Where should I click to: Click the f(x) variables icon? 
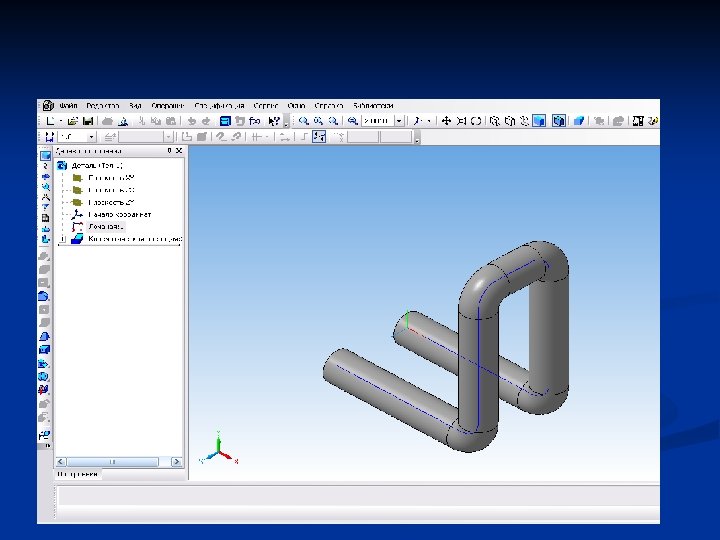pos(254,121)
